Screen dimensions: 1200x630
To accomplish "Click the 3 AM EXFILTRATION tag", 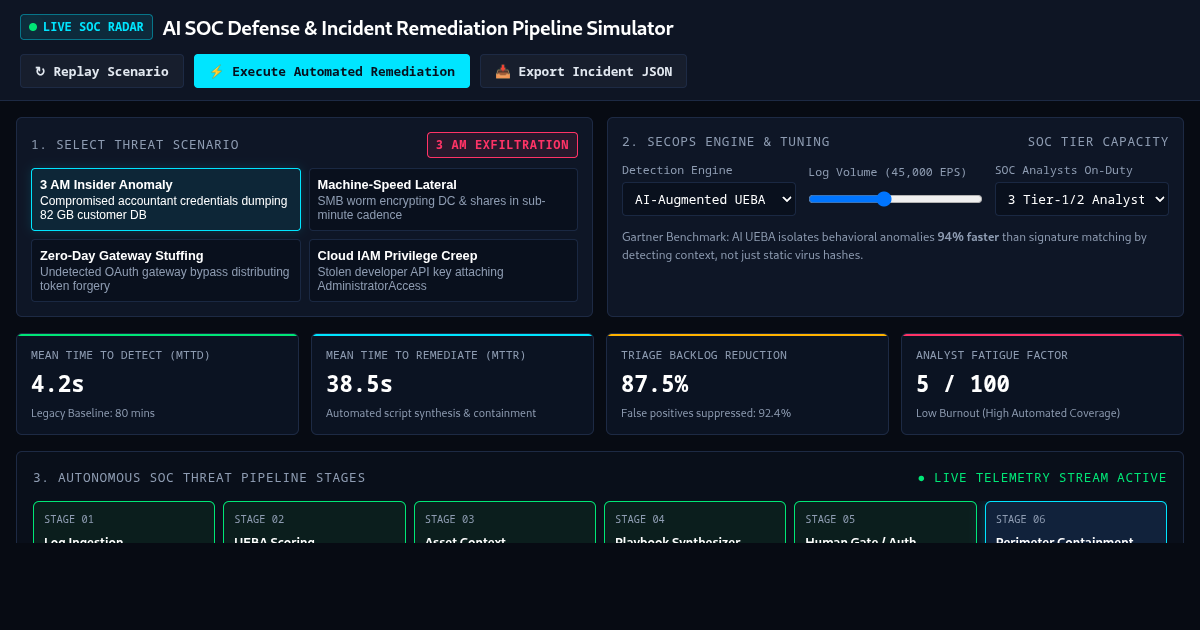I will 502,145.
